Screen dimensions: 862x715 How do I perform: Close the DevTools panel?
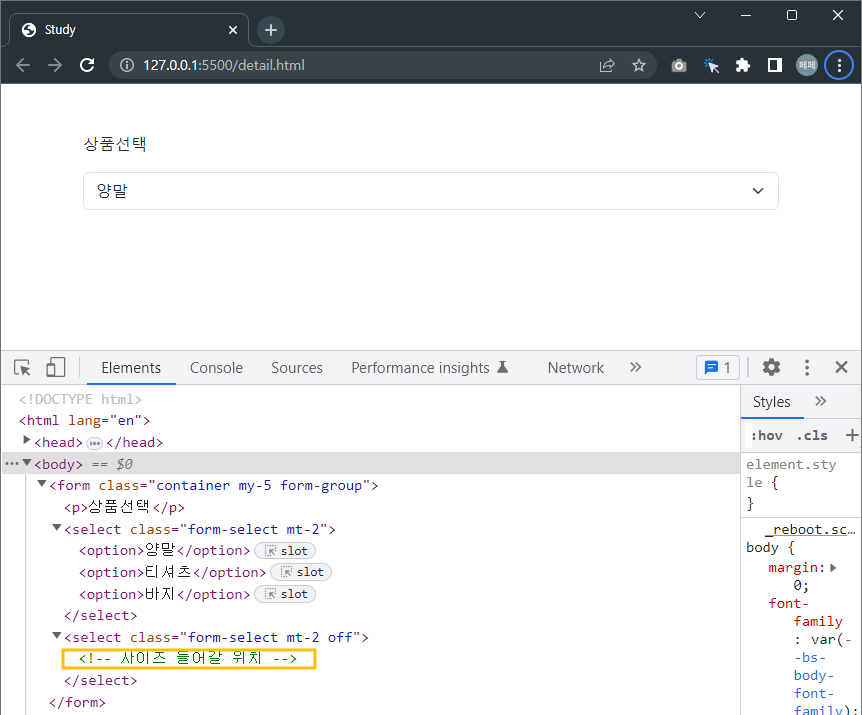pyautogui.click(x=841, y=367)
